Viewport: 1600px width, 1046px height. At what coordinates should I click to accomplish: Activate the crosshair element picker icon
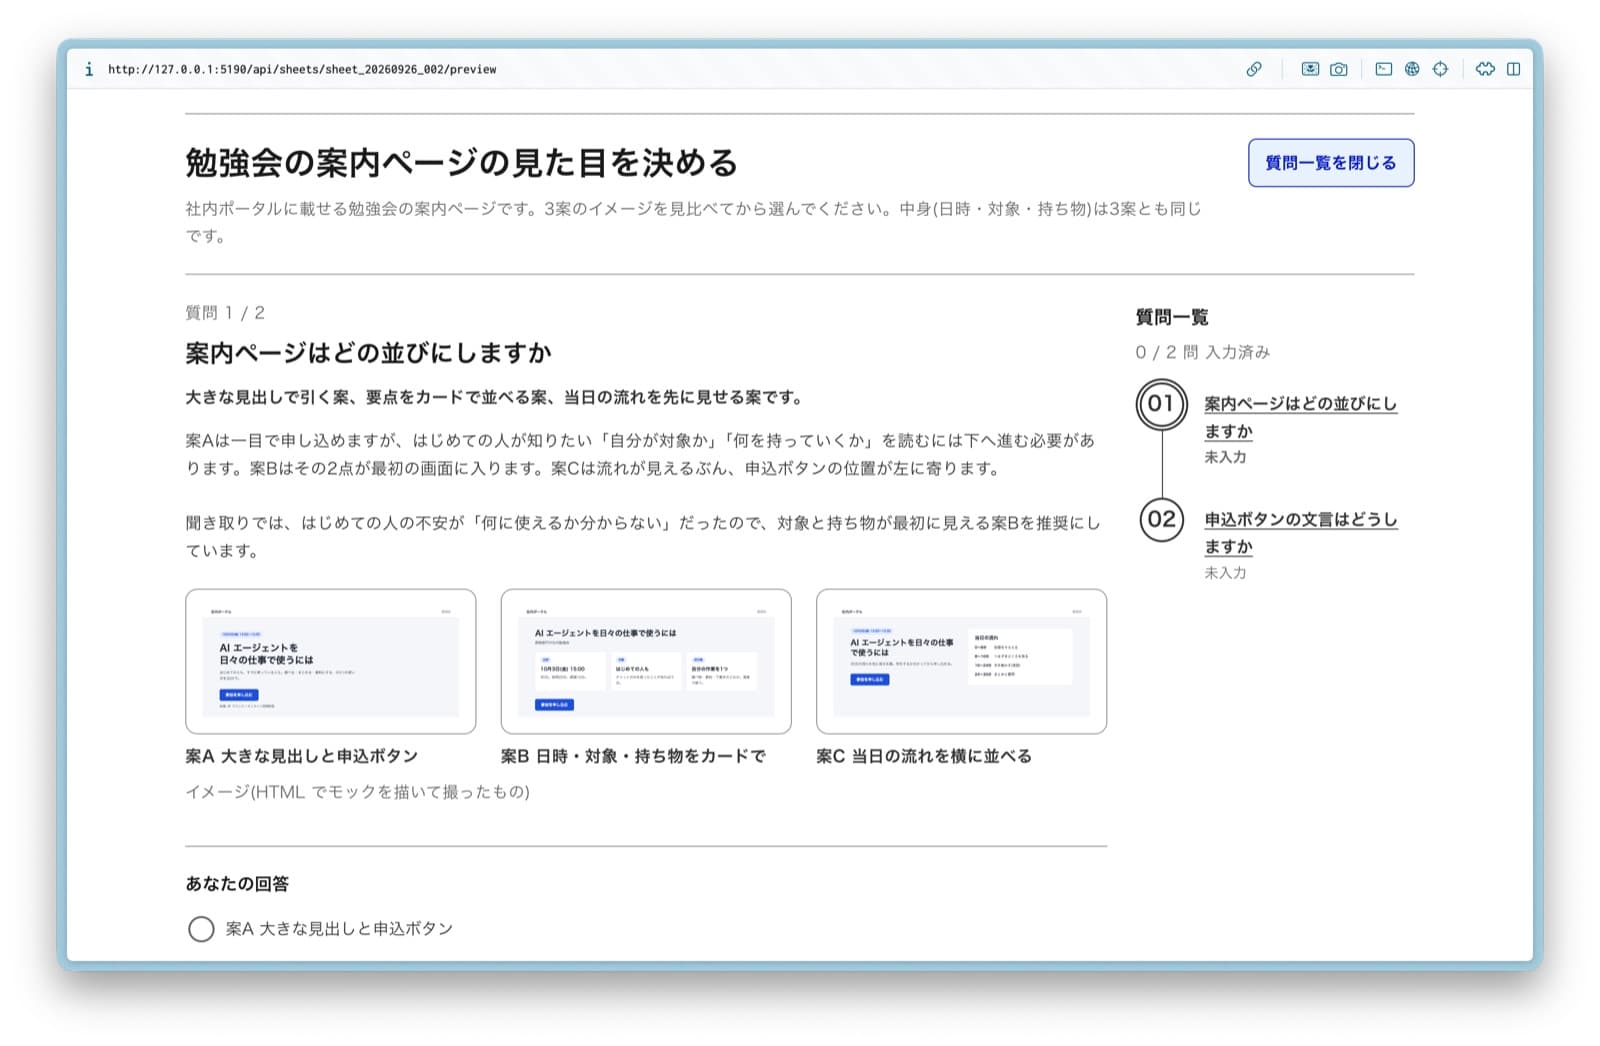point(1440,69)
